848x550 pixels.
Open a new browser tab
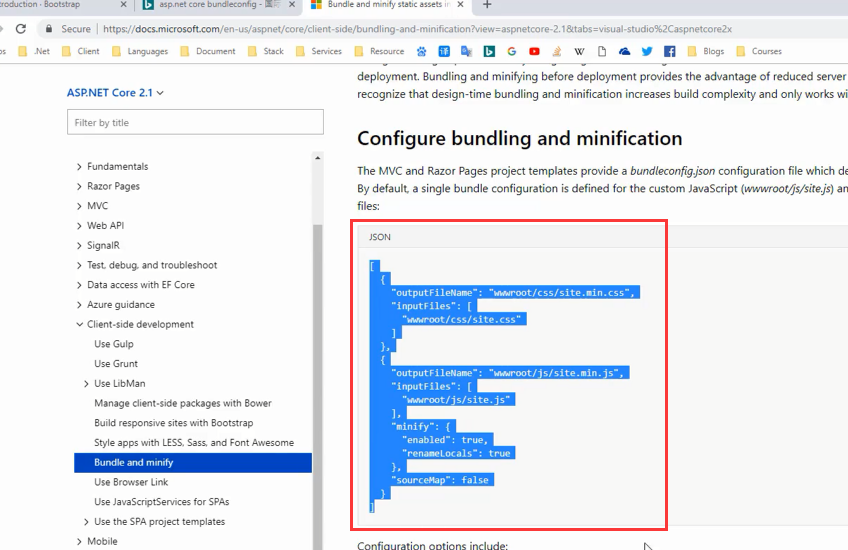[487, 5]
